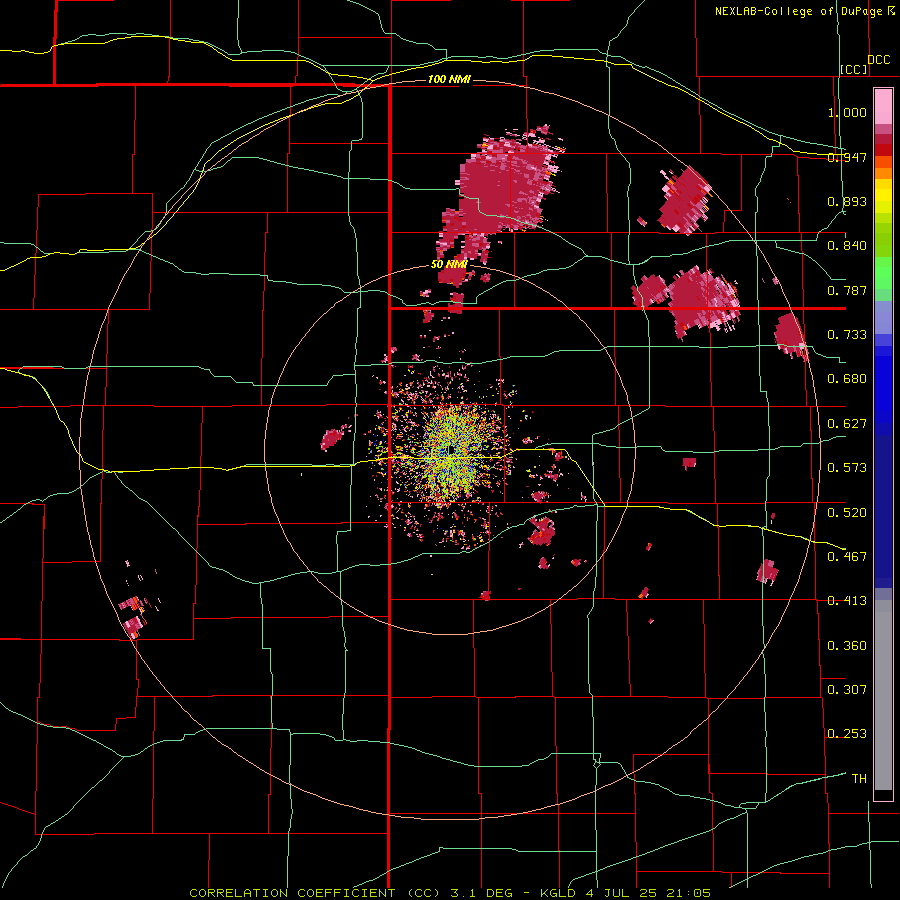Click the 0.680 scale label

tap(847, 379)
